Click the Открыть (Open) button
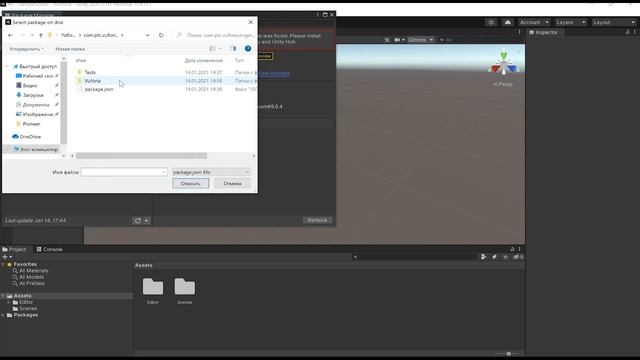The image size is (640, 360). [191, 184]
